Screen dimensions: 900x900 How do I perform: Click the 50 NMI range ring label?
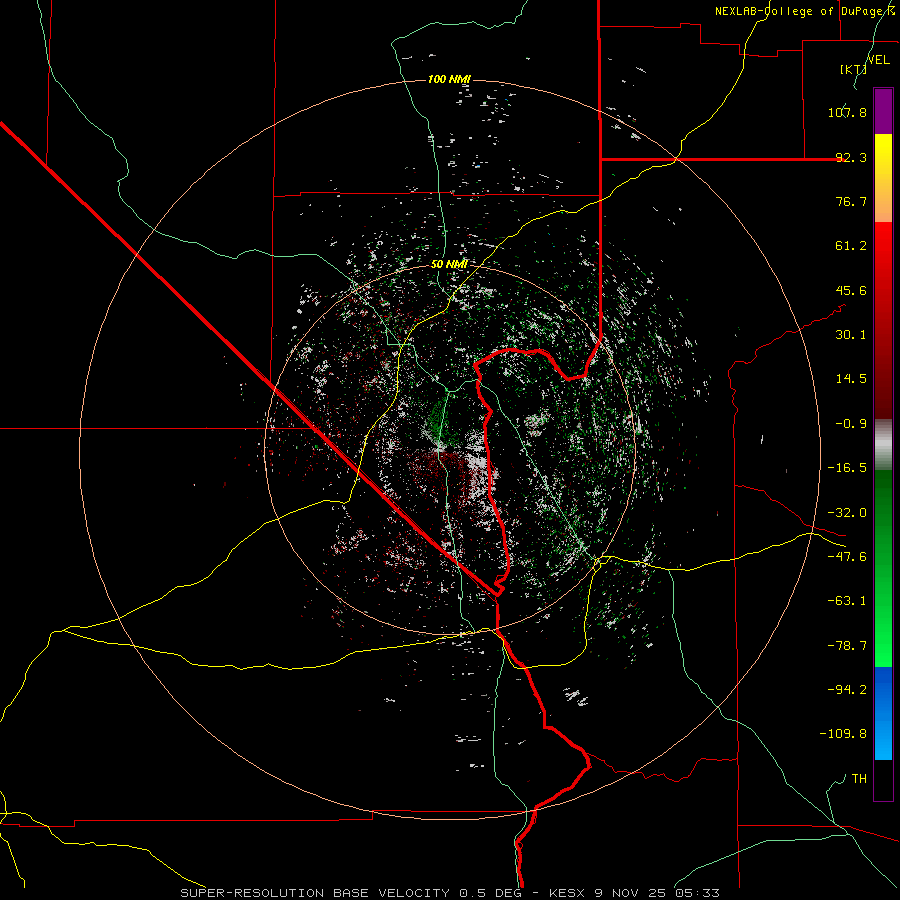pyautogui.click(x=449, y=264)
